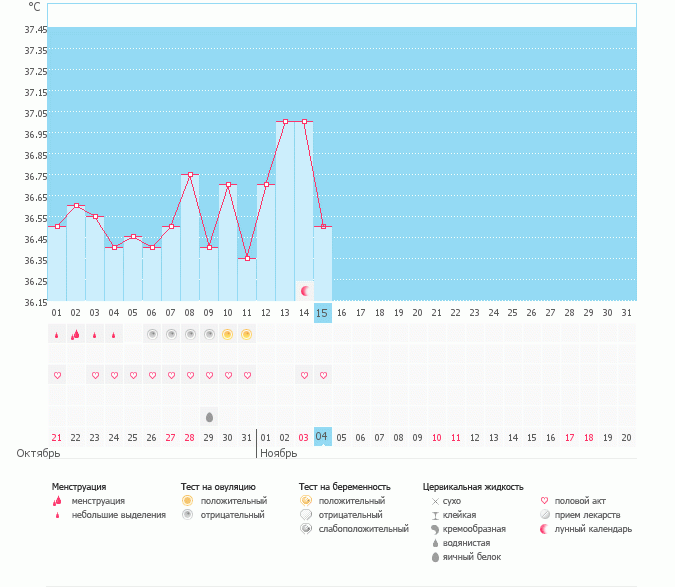Click the light discharge drop on day 01
The image size is (675, 587).
(x=57, y=335)
